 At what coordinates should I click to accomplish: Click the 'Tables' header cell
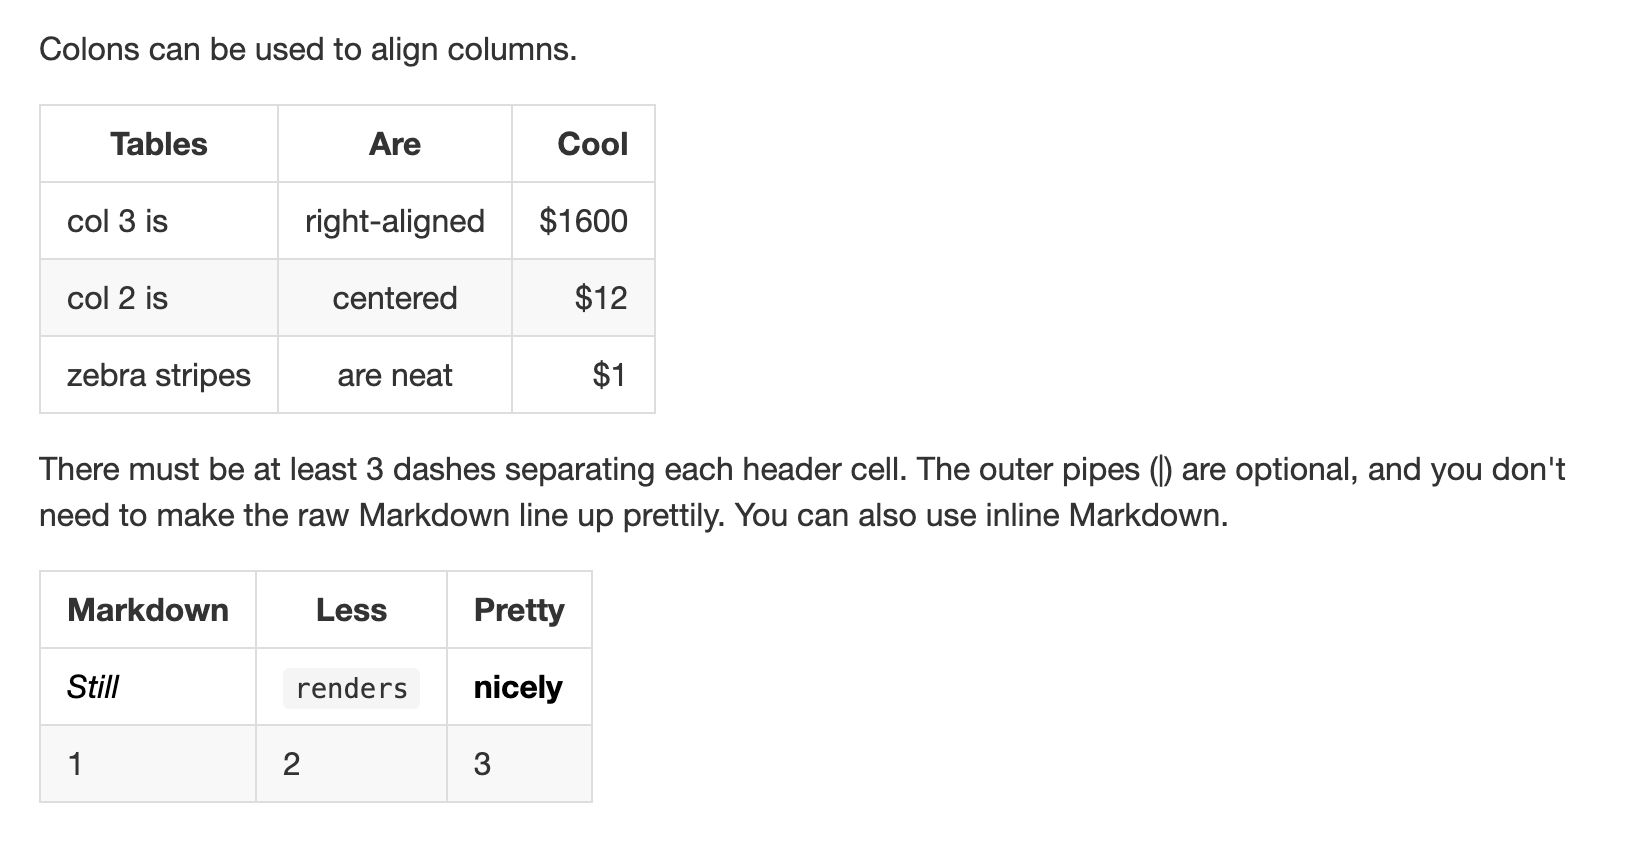(159, 144)
